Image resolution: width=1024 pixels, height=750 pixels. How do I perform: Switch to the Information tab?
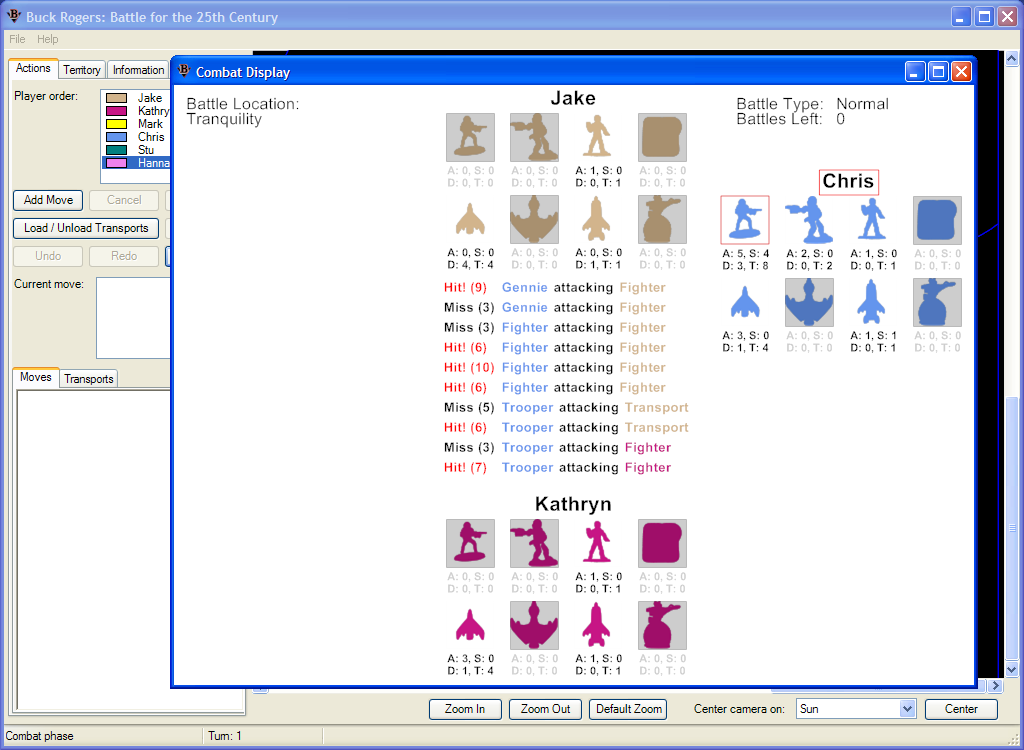coord(138,70)
